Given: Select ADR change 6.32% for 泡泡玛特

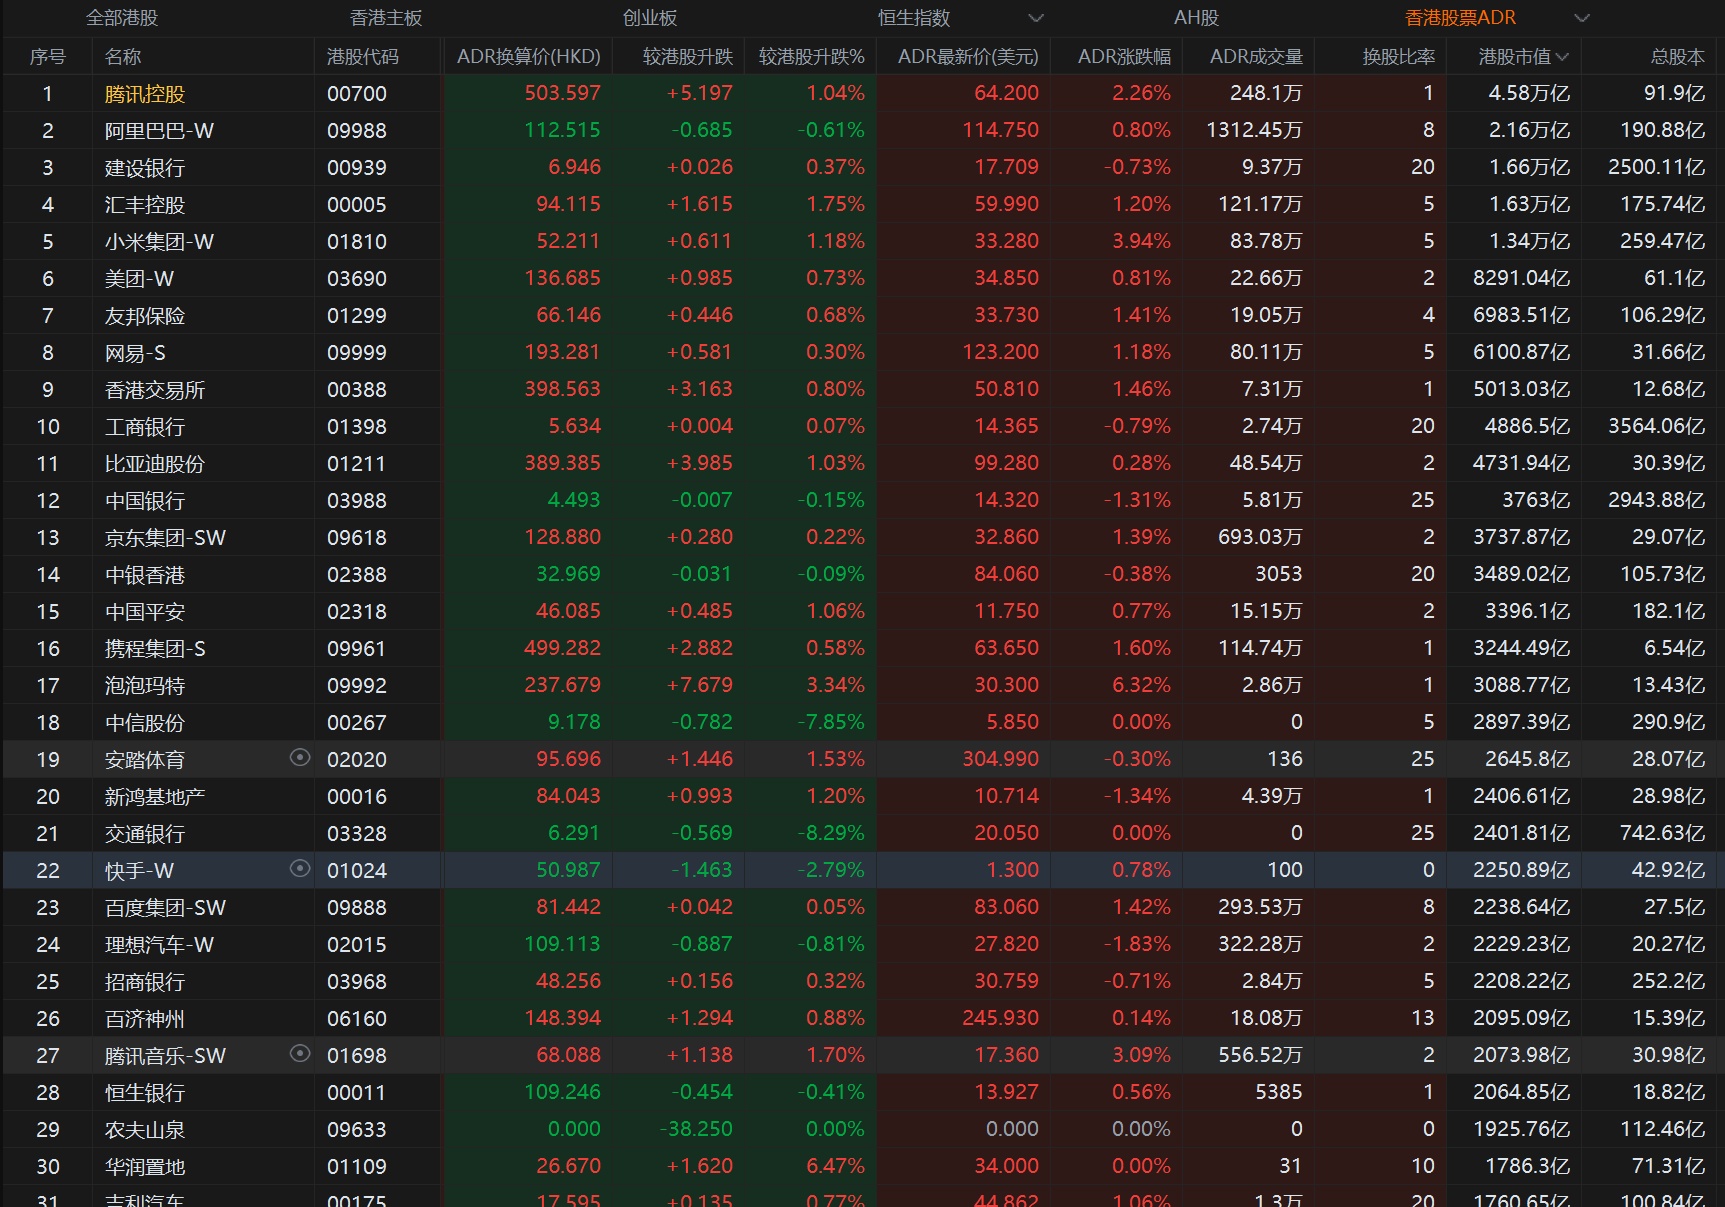Looking at the screenshot, I should pyautogui.click(x=1141, y=685).
